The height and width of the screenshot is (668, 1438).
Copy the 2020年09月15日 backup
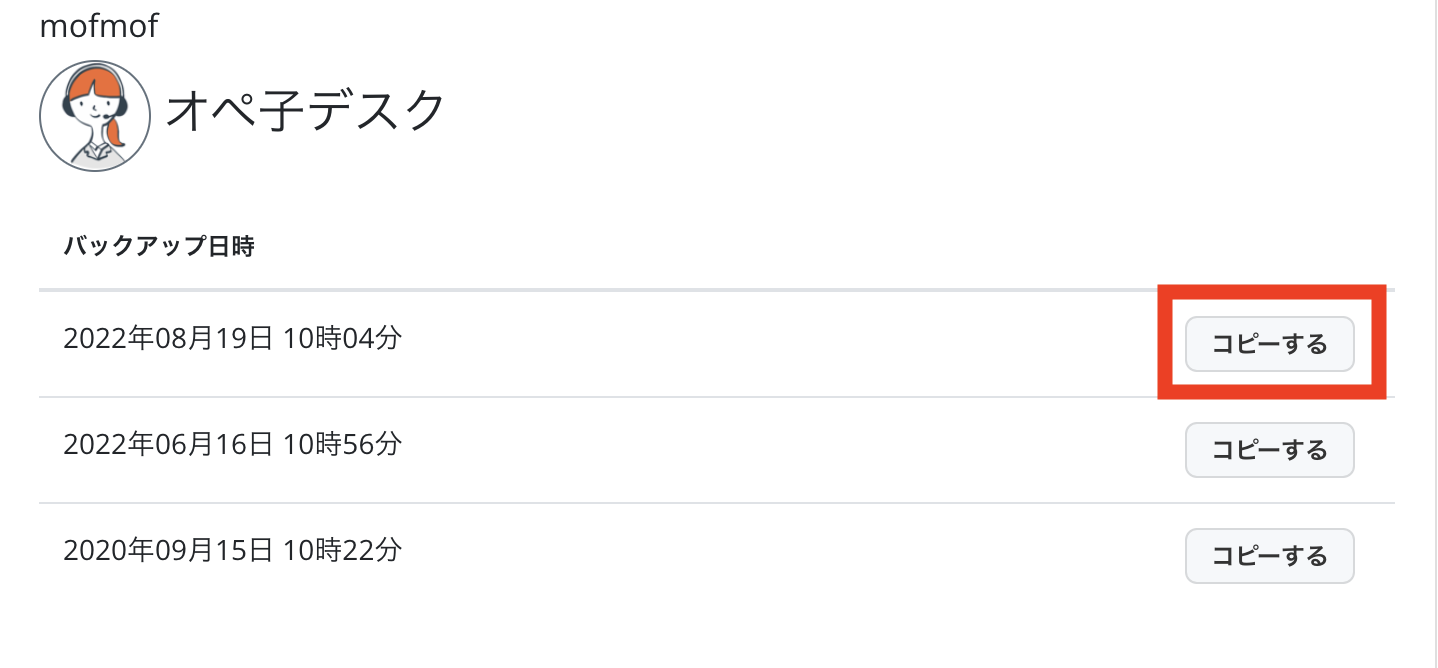(x=1269, y=556)
